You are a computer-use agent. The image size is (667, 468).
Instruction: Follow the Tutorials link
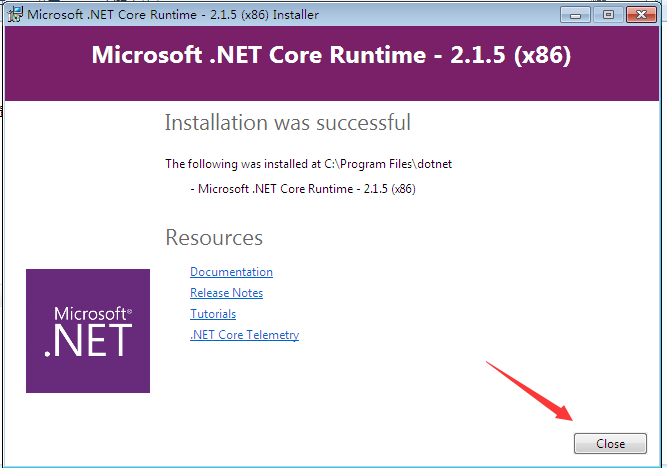[212, 314]
